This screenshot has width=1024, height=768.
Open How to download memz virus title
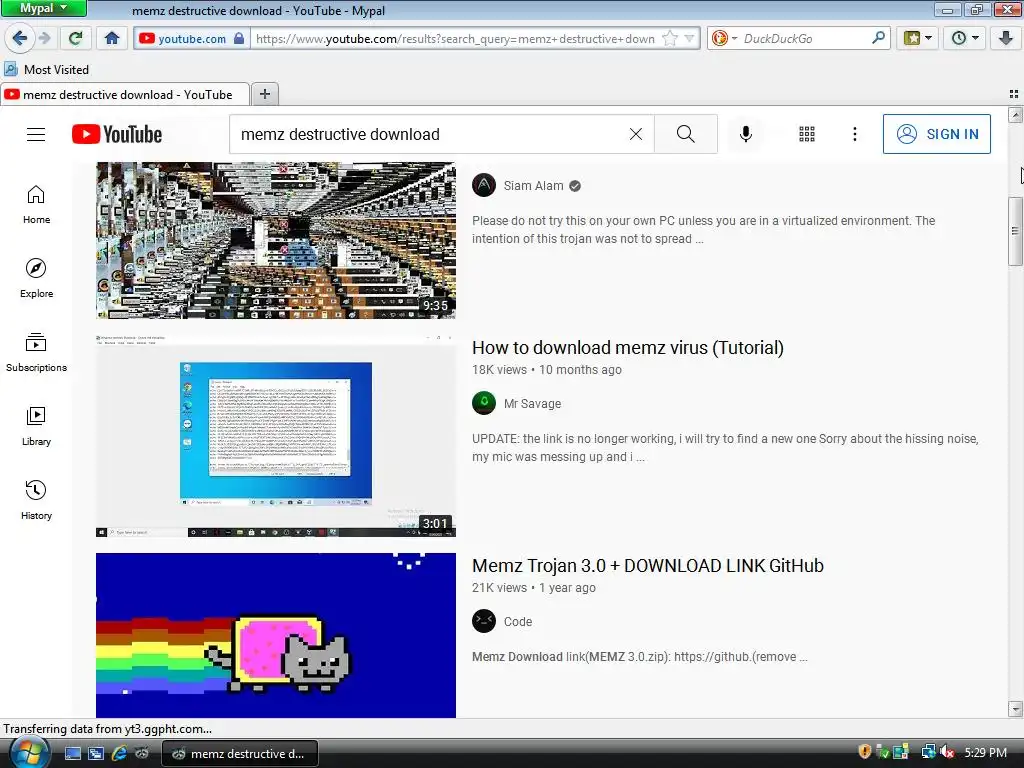point(628,347)
